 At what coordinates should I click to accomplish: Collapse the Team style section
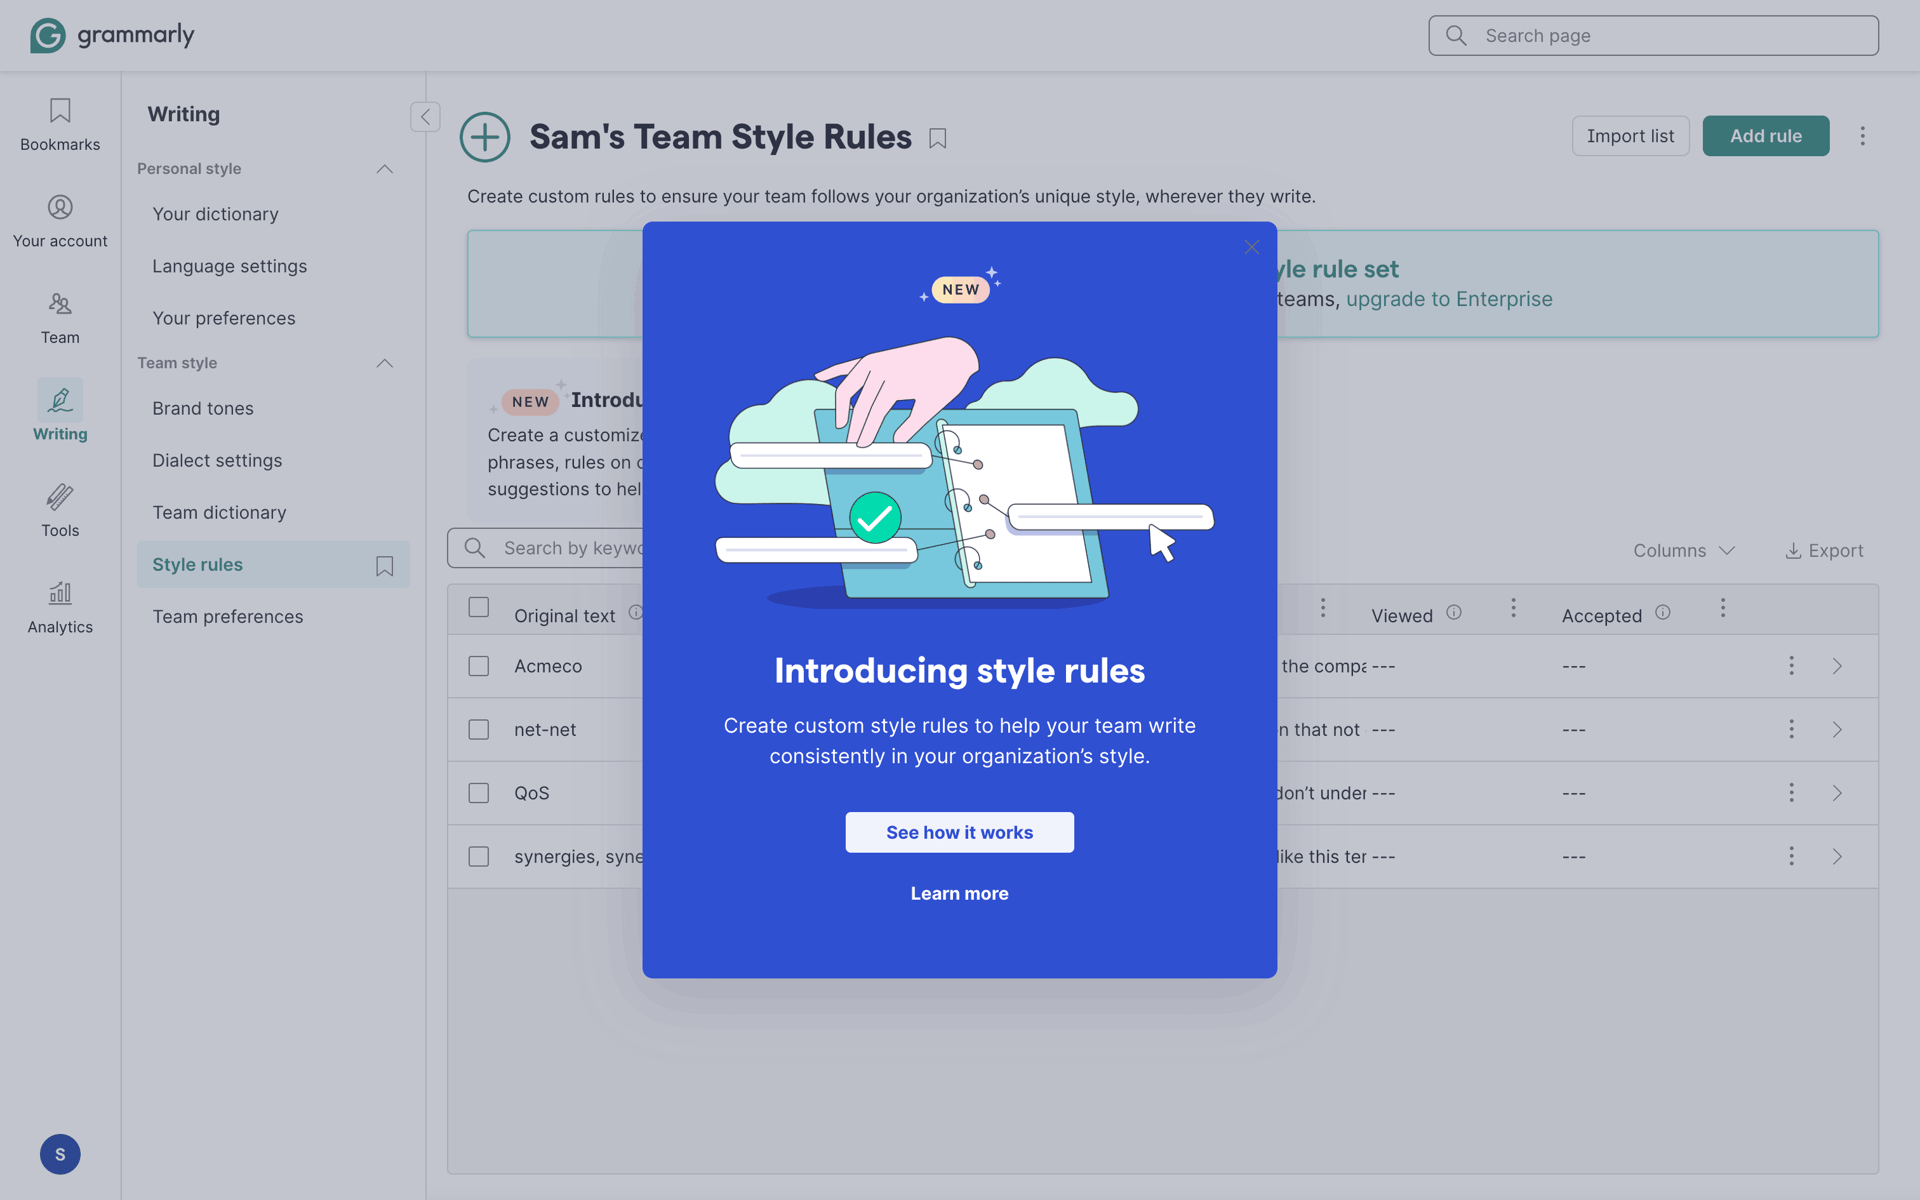(384, 363)
